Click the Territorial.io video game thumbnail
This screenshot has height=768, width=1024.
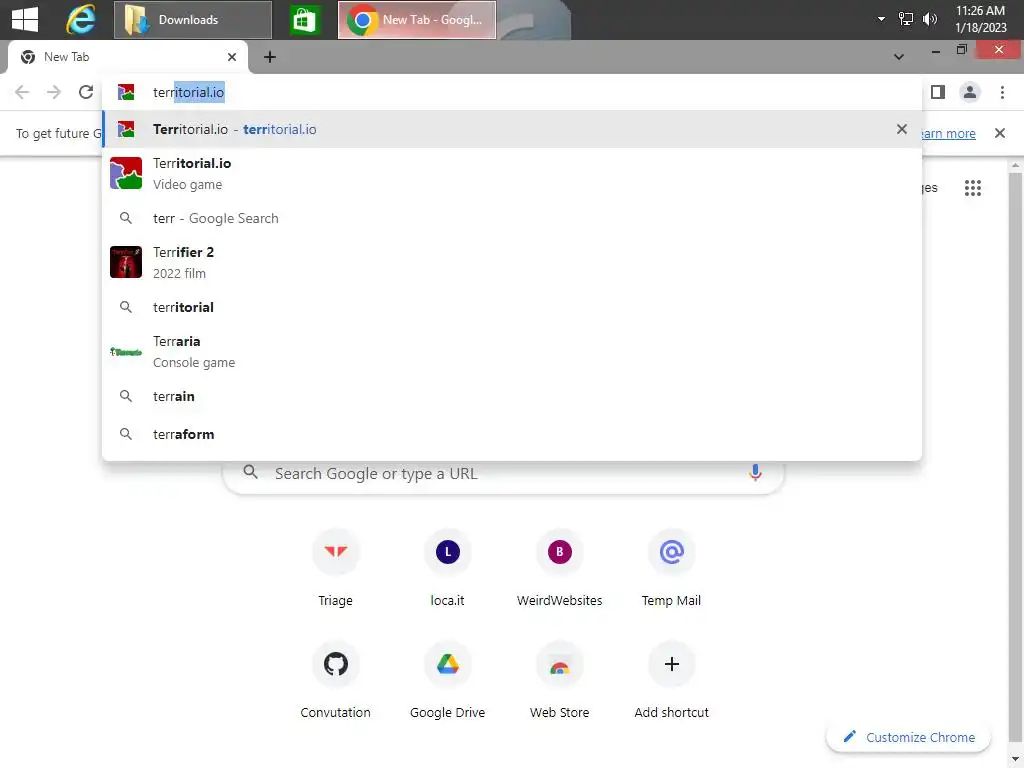126,173
